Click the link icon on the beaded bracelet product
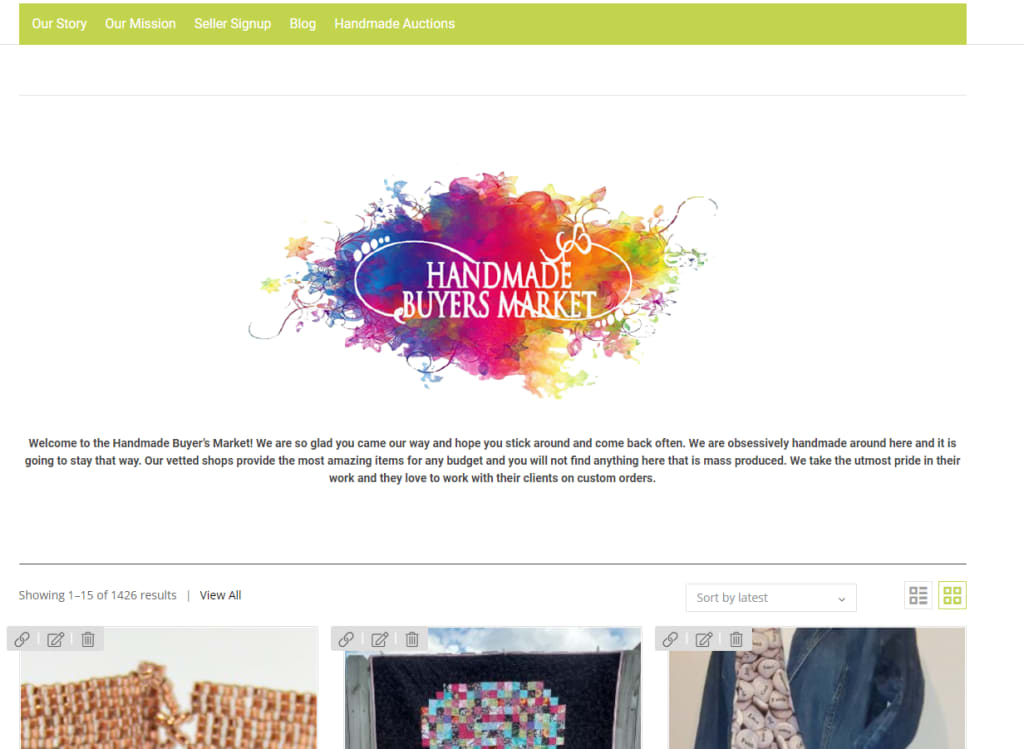This screenshot has height=749, width=1024. (22, 639)
